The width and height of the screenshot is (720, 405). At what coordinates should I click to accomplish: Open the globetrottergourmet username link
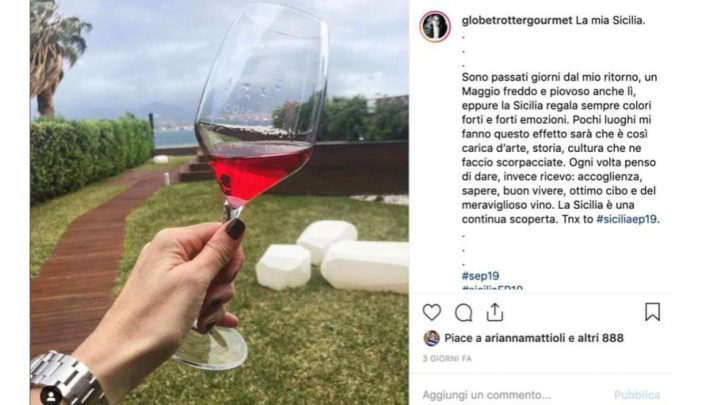517,20
